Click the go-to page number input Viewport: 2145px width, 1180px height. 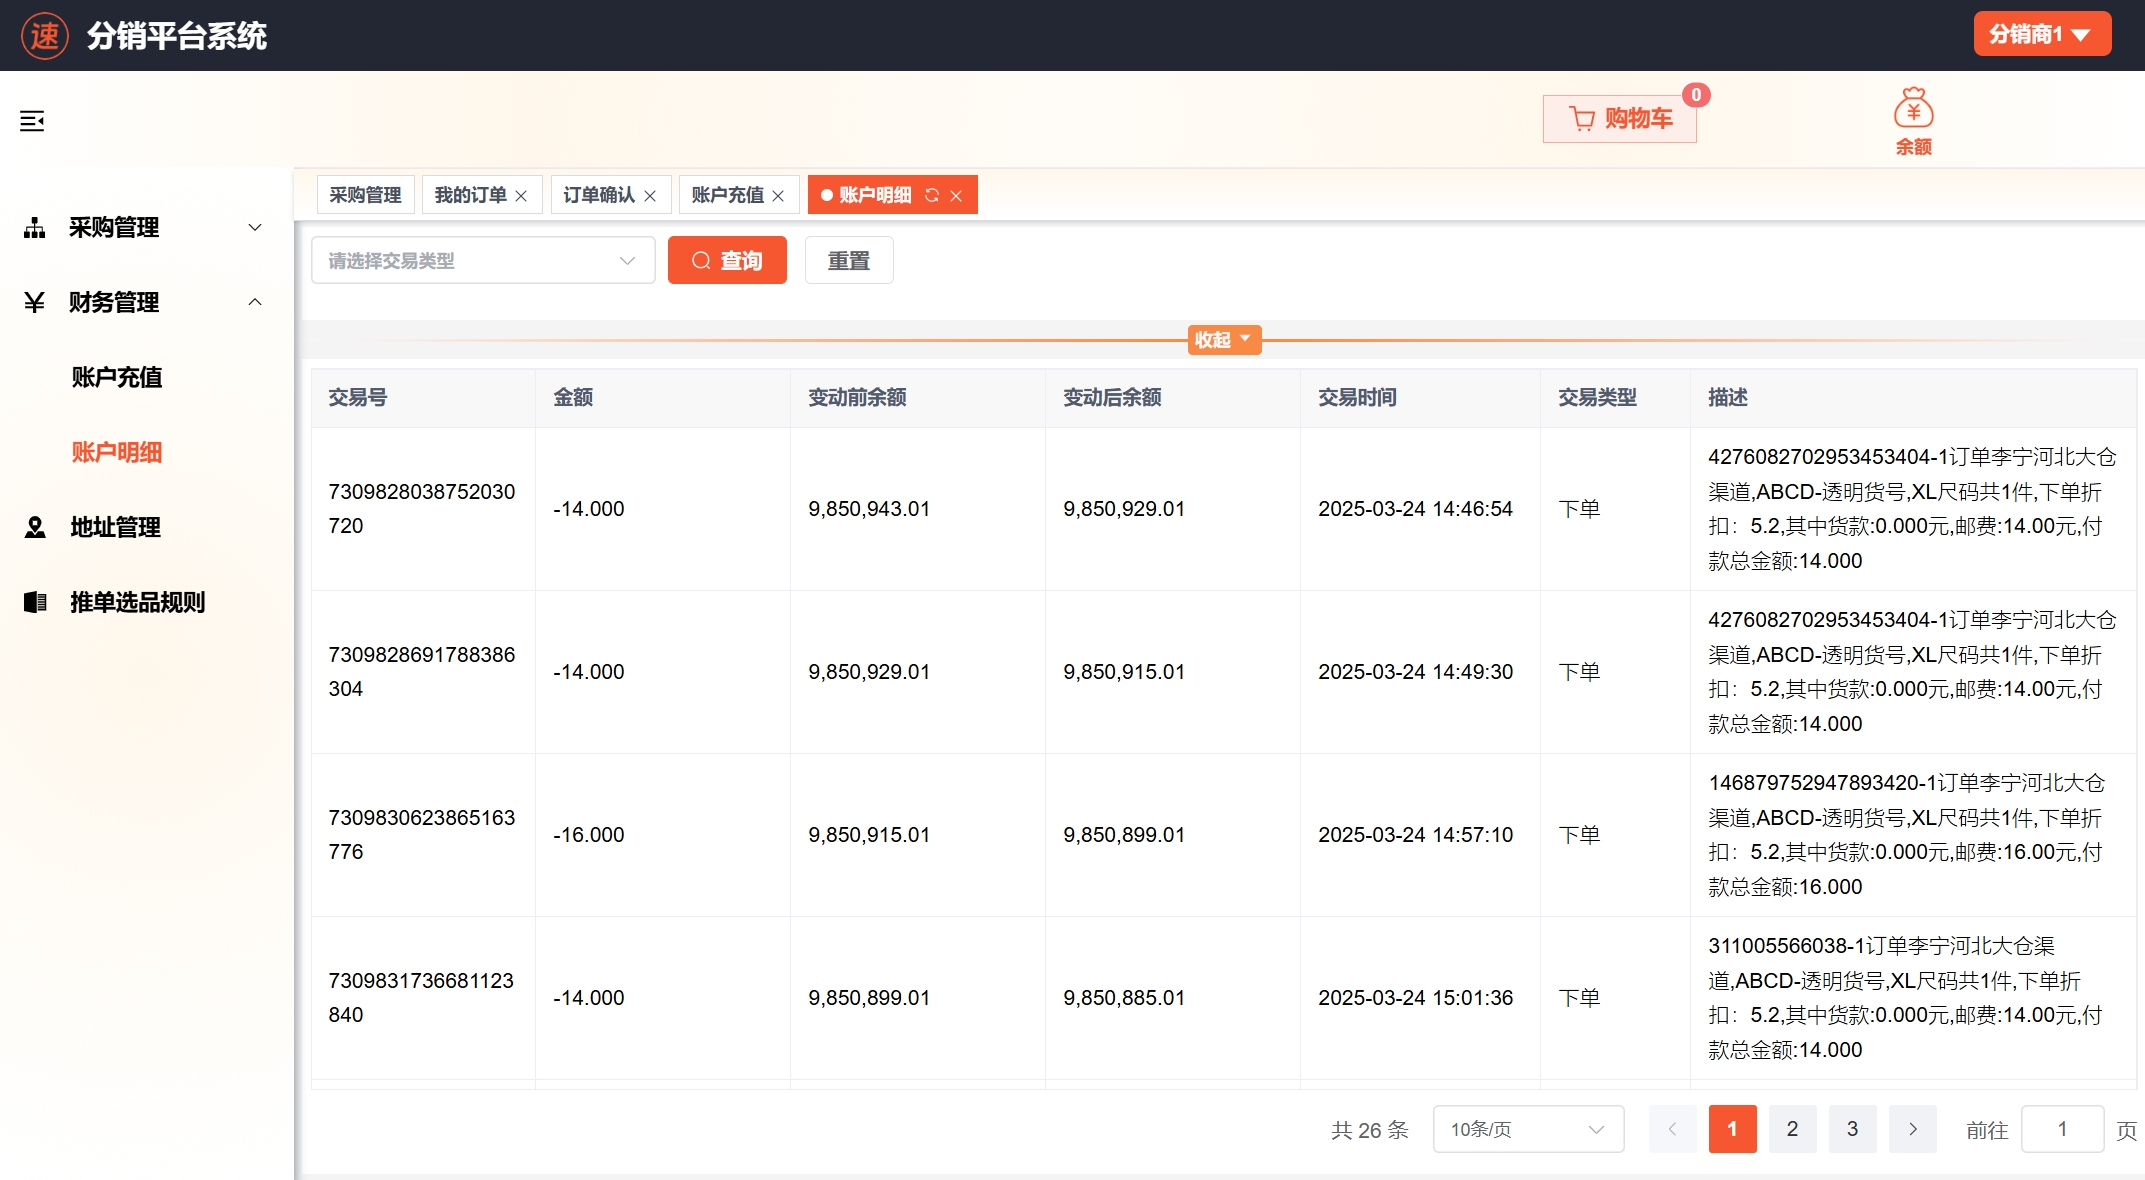click(2061, 1129)
